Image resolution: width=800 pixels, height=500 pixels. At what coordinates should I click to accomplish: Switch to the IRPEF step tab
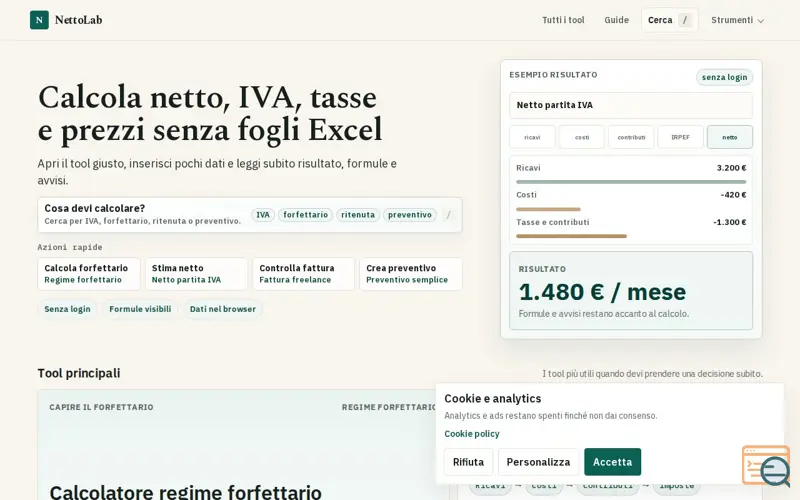point(681,137)
